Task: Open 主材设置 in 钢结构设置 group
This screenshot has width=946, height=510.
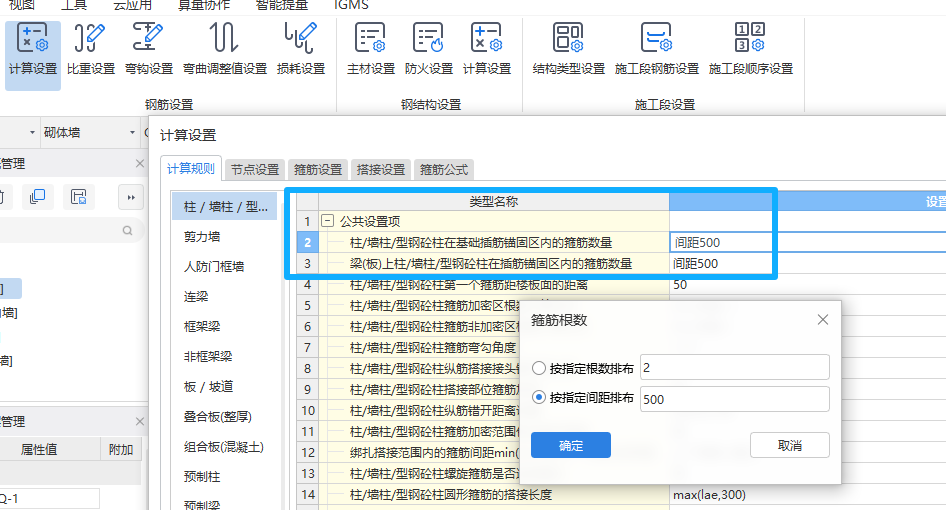Action: (370, 51)
